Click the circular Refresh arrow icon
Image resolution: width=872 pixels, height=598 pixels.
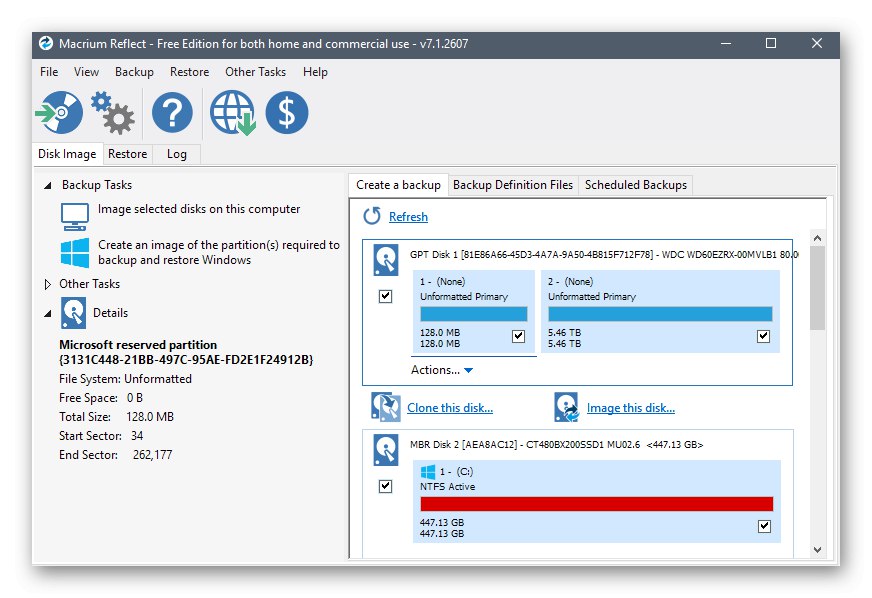(x=372, y=216)
